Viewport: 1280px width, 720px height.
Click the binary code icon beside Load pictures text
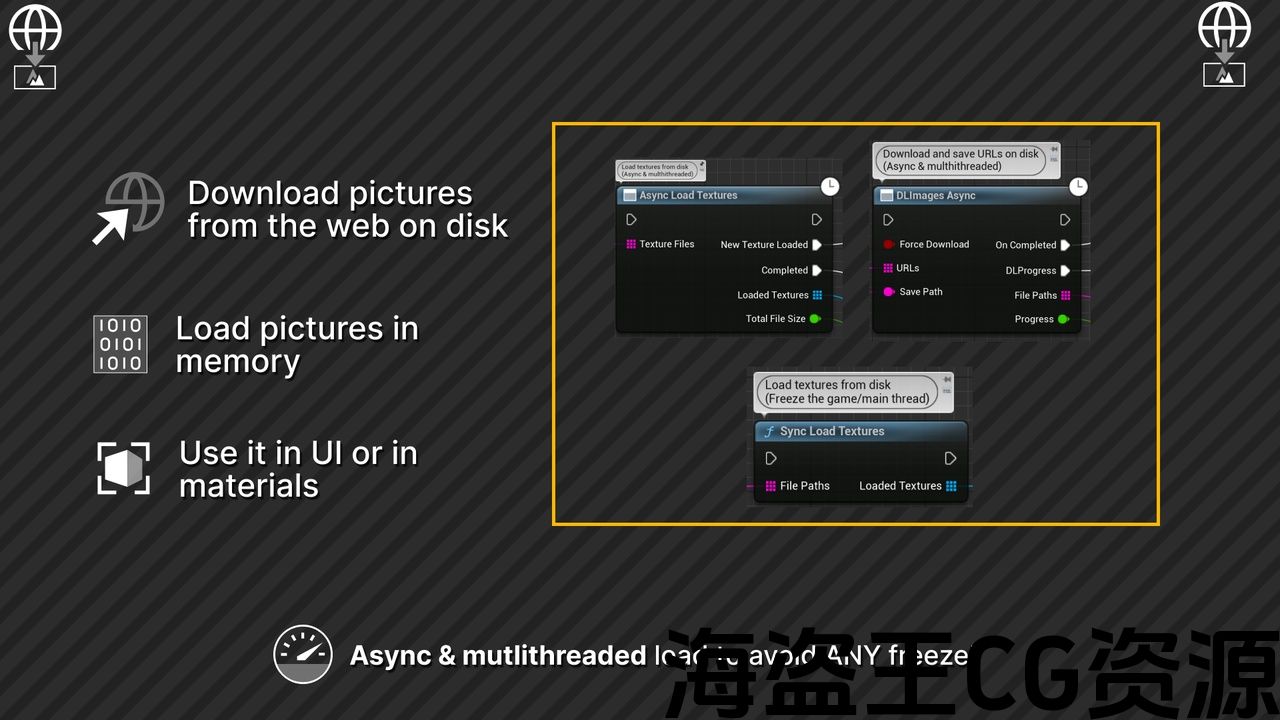coord(120,345)
